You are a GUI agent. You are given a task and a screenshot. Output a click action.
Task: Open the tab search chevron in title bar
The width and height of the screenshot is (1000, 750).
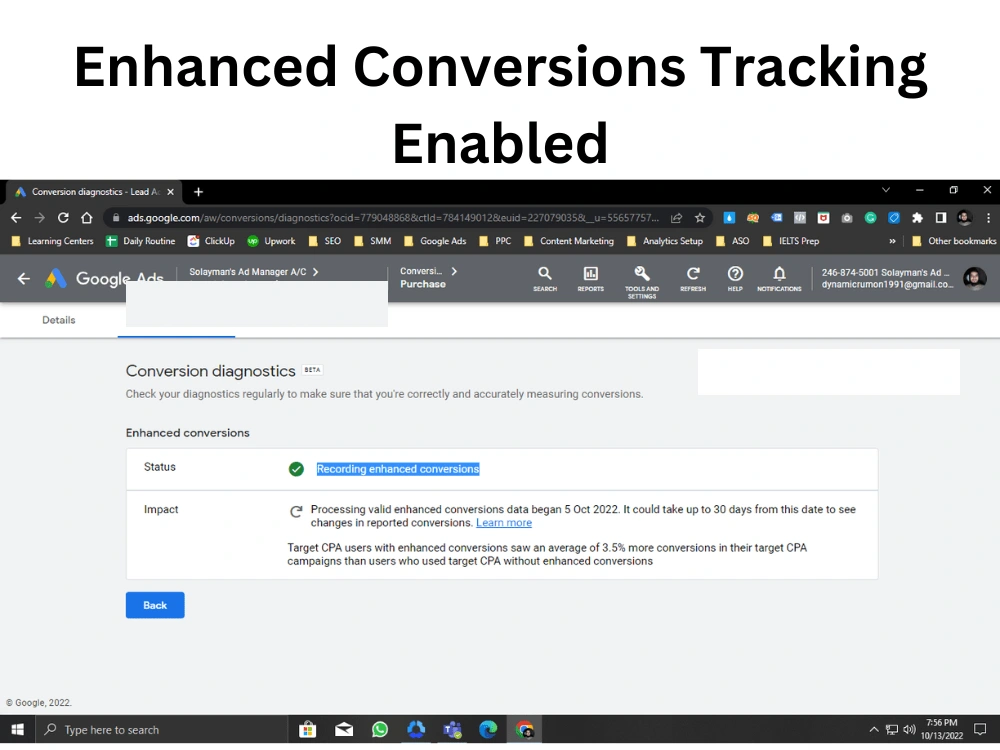[886, 190]
